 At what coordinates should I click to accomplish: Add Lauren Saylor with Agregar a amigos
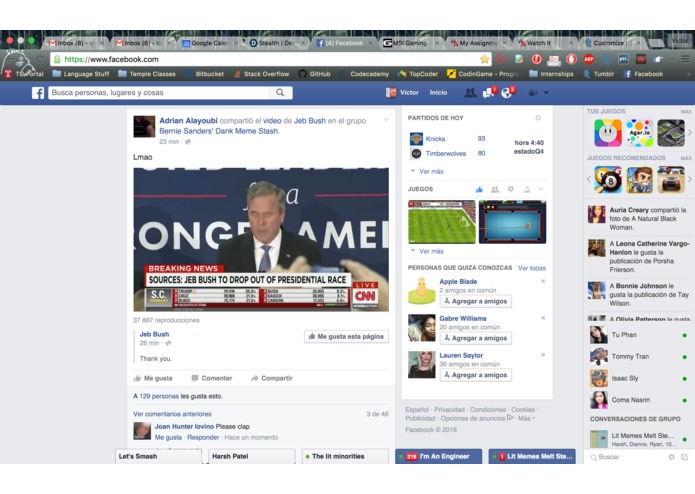[x=476, y=375]
